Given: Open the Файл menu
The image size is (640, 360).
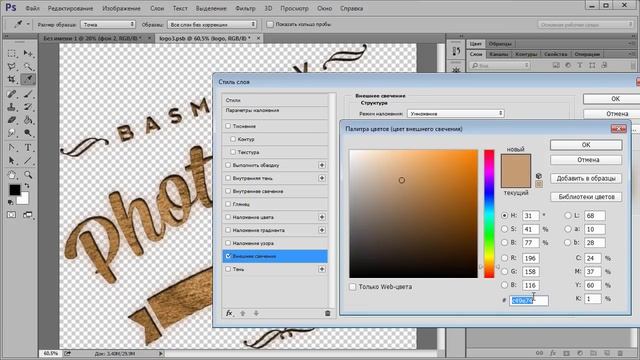Looking at the screenshot, I should [32, 8].
